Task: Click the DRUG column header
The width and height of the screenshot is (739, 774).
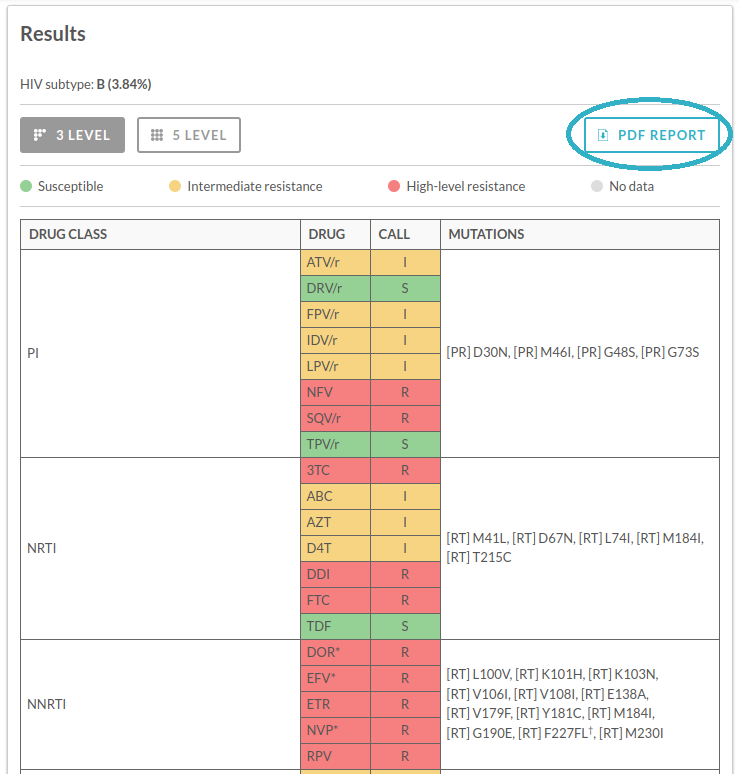Action: (335, 234)
